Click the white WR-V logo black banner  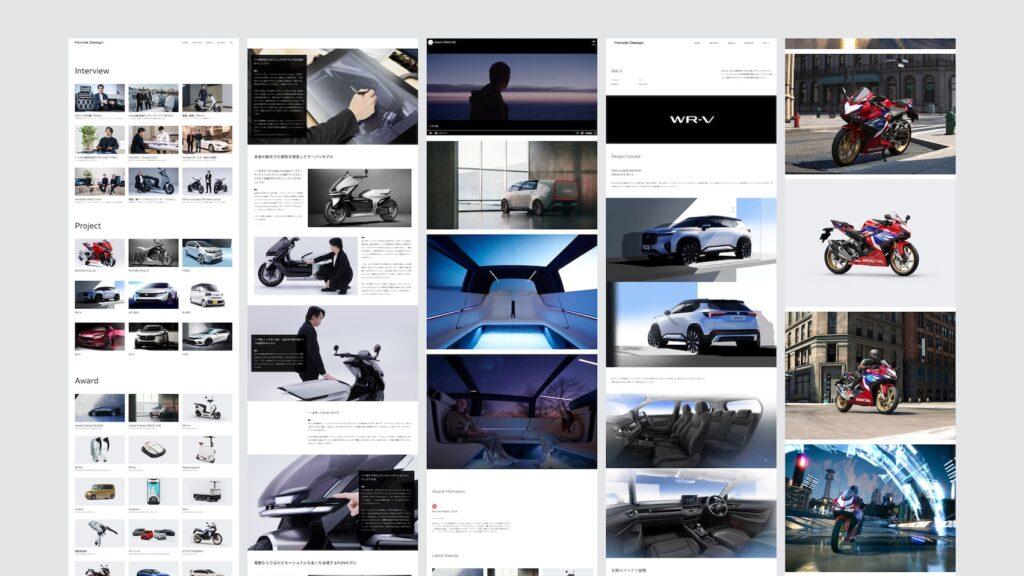tap(690, 119)
